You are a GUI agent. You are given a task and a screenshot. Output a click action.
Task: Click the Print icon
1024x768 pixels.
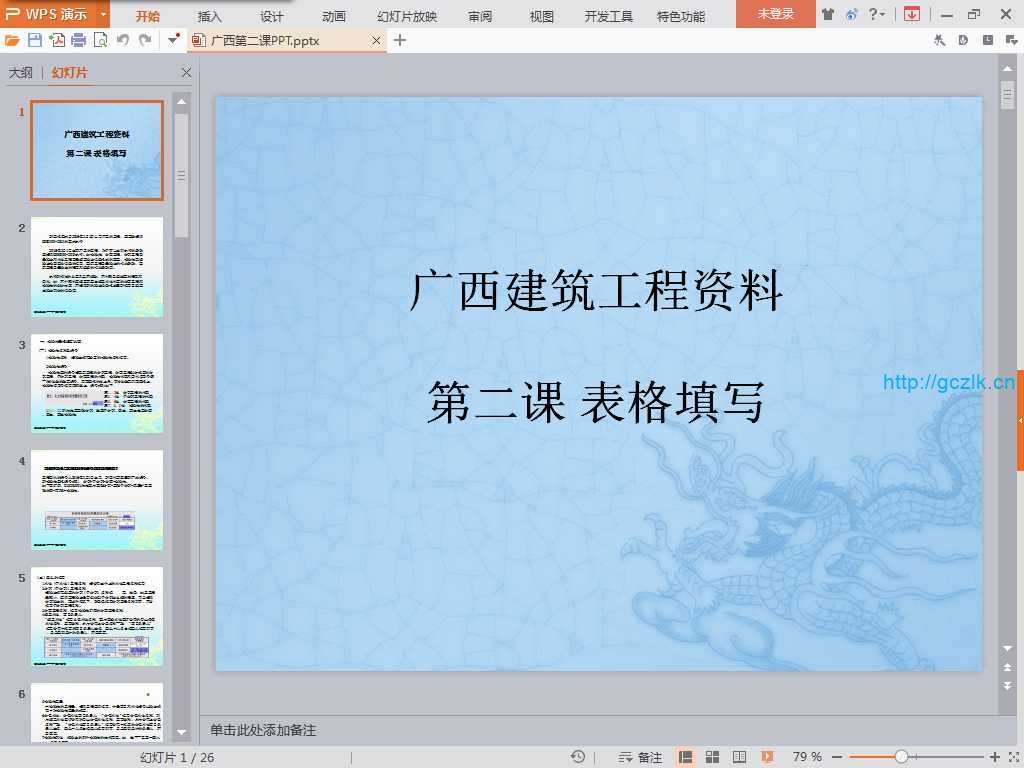tap(78, 40)
